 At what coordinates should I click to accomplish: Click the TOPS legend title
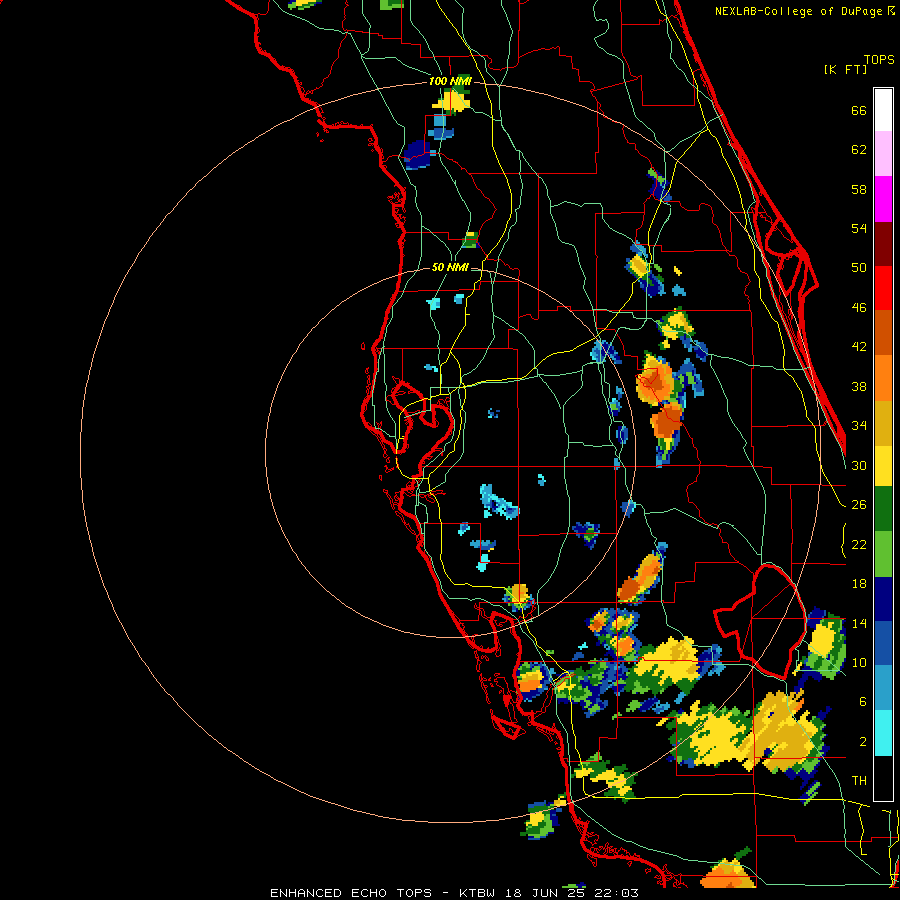coord(879,59)
